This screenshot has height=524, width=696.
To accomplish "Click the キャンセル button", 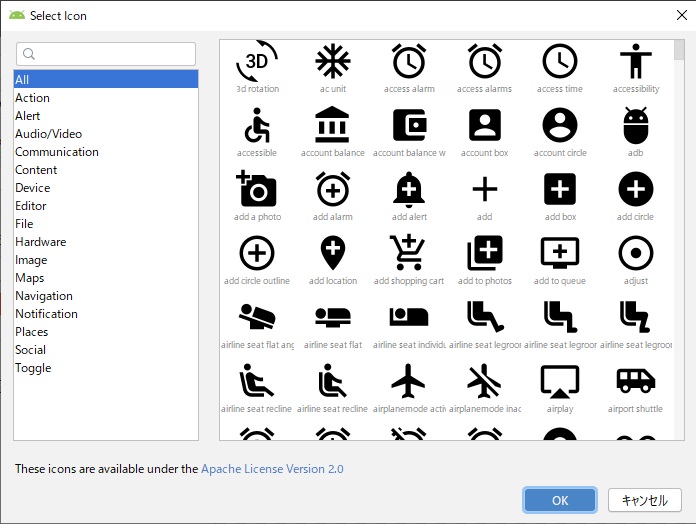I will (x=645, y=500).
